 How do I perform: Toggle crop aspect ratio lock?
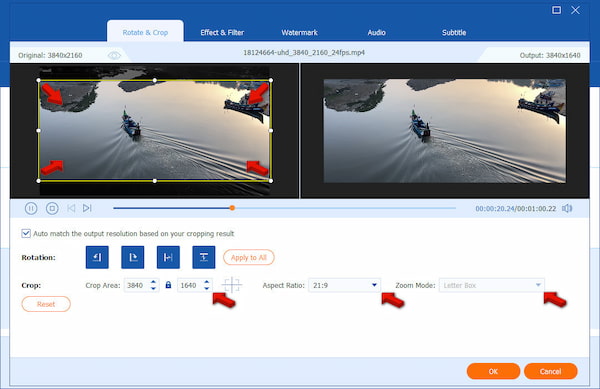[168, 285]
